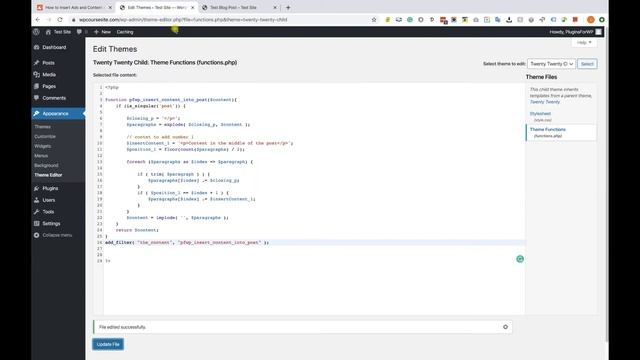The height and width of the screenshot is (360, 640).
Task: Open Background submenu item
Action: (46, 165)
